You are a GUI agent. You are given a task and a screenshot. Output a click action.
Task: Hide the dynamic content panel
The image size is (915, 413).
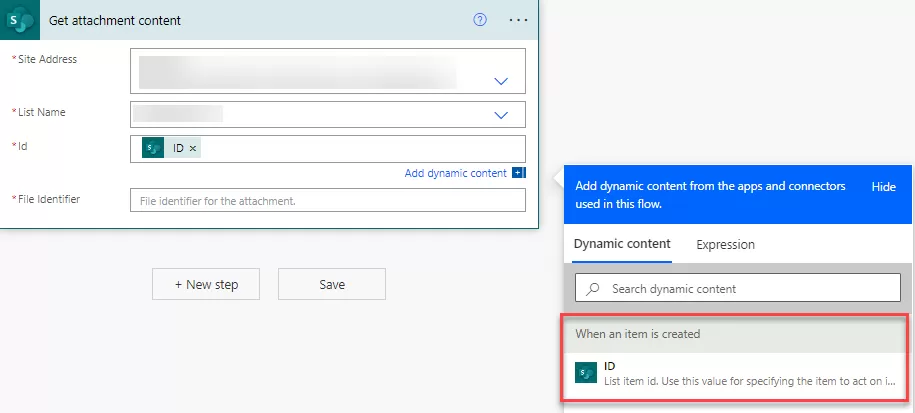(x=883, y=187)
